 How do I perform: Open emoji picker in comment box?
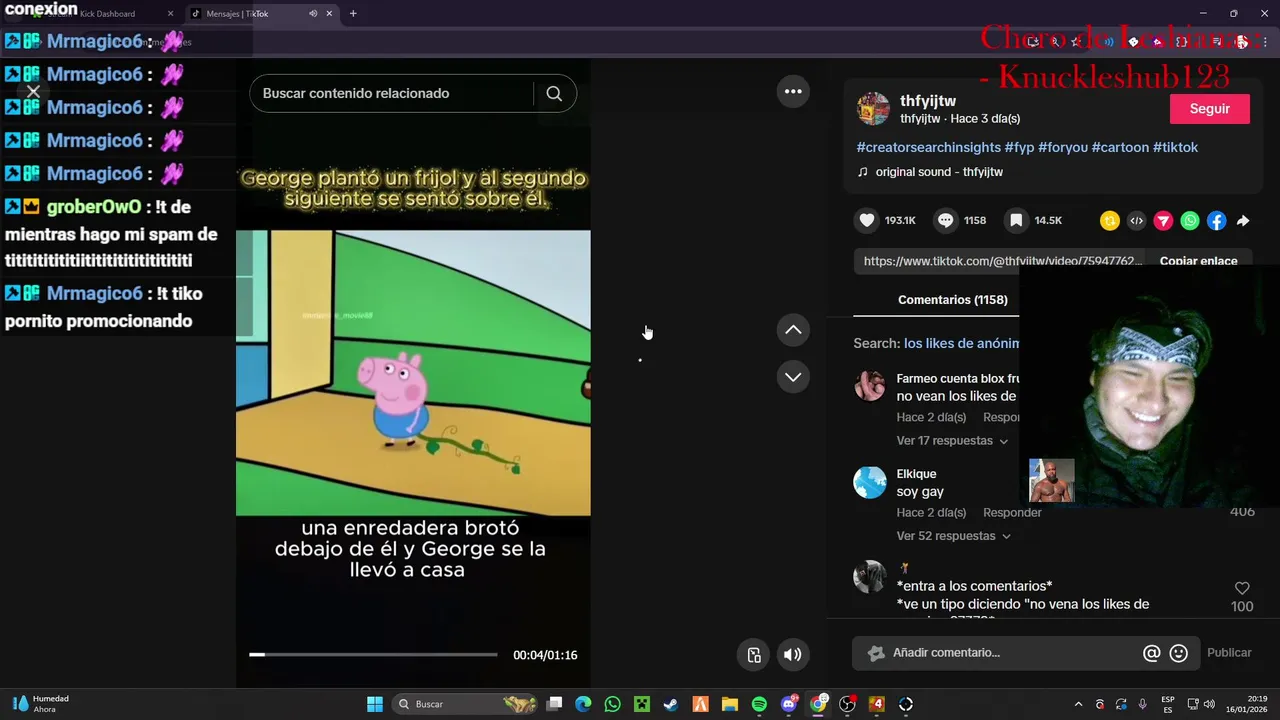(x=1179, y=653)
